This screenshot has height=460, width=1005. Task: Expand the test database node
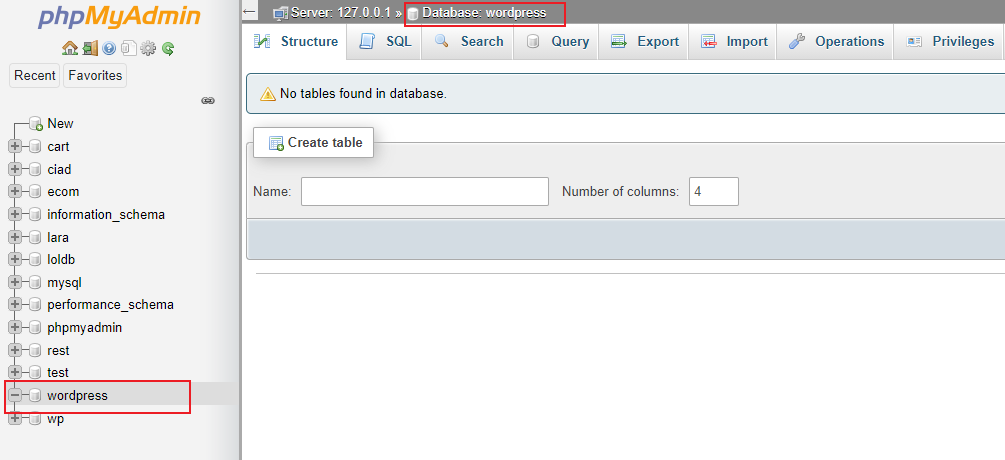(14, 372)
